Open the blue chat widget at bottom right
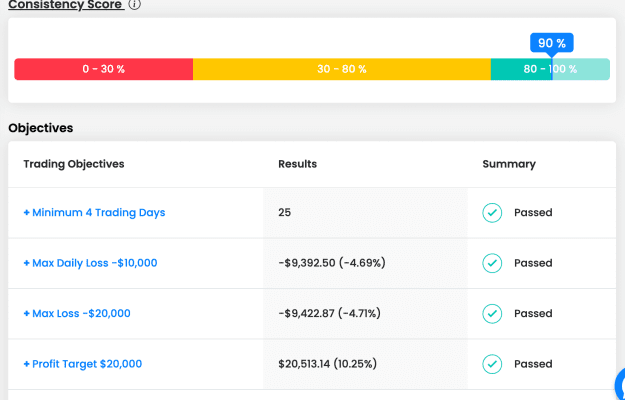Image resolution: width=625 pixels, height=400 pixels. pyautogui.click(x=620, y=385)
